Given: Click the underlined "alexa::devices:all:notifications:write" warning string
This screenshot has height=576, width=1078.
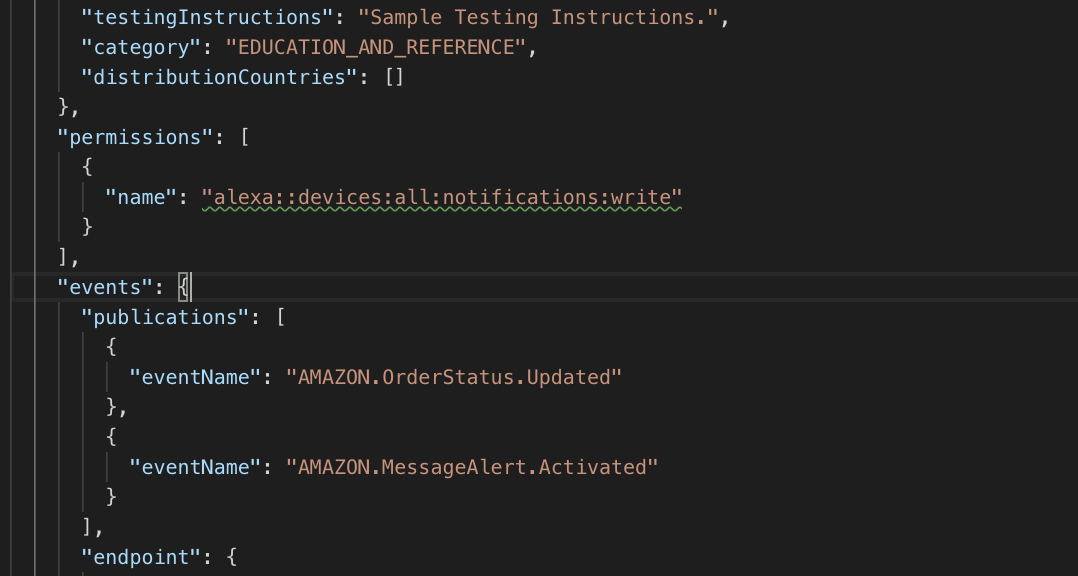Looking at the screenshot, I should pyautogui.click(x=441, y=197).
